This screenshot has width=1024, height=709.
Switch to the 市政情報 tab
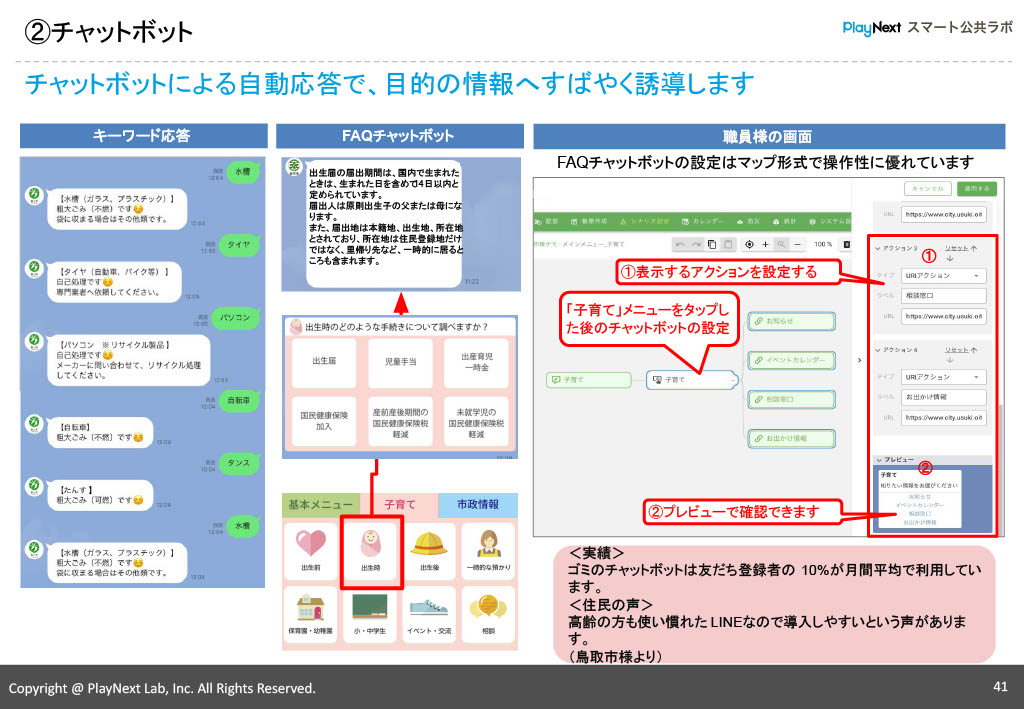click(479, 504)
